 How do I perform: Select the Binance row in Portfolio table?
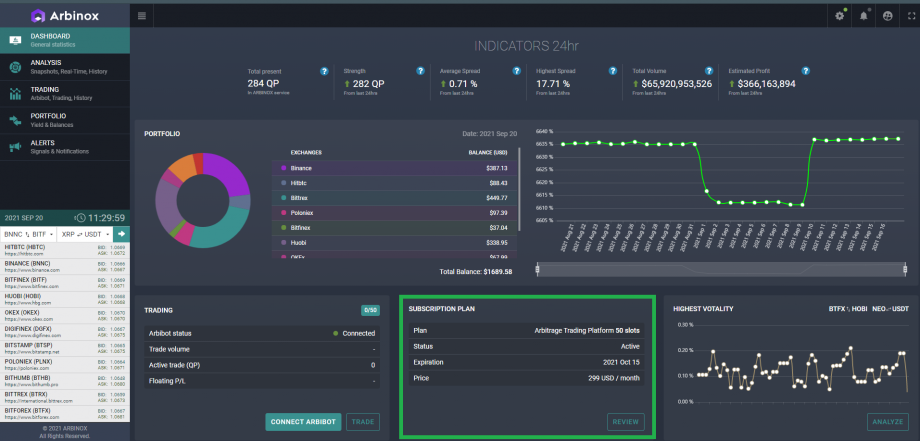(x=394, y=168)
